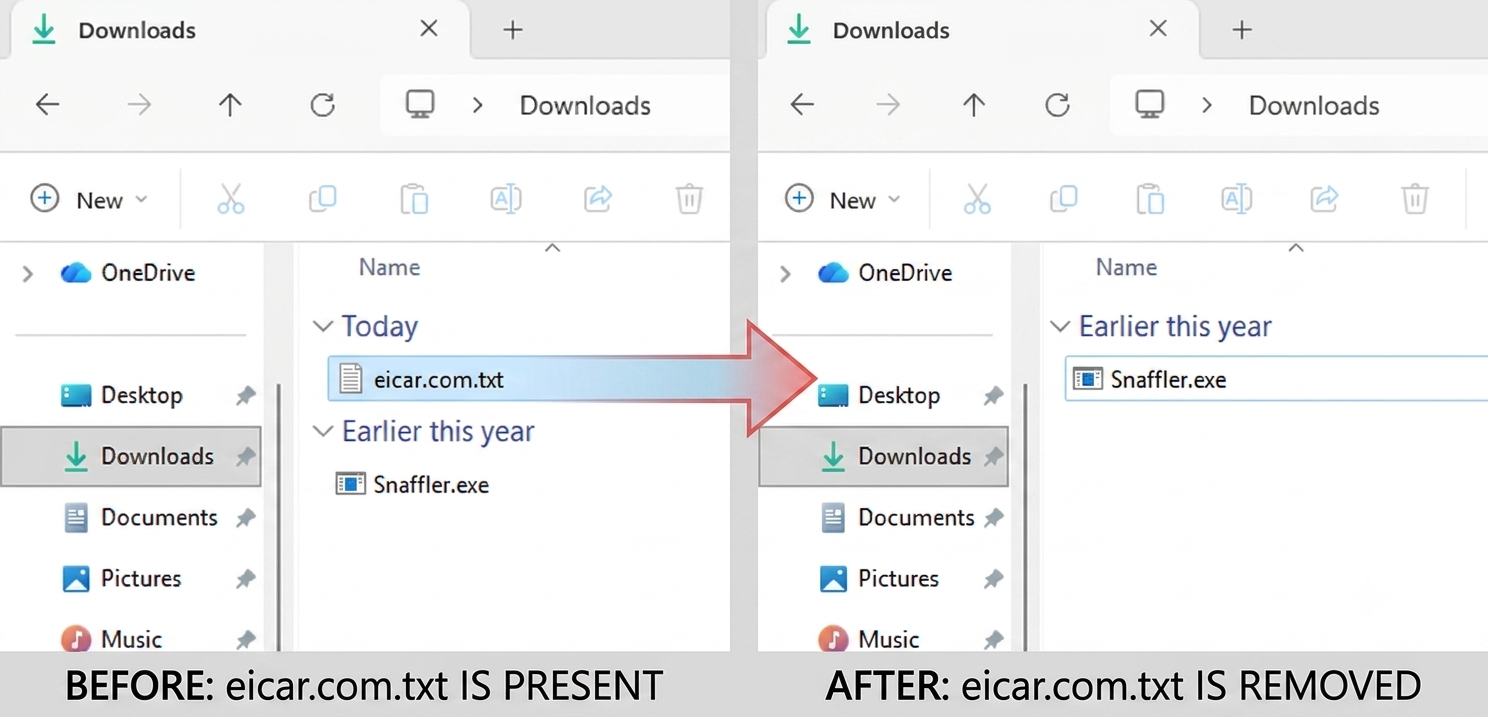Collapse Earlier this year group in right window

pyautogui.click(x=1059, y=326)
